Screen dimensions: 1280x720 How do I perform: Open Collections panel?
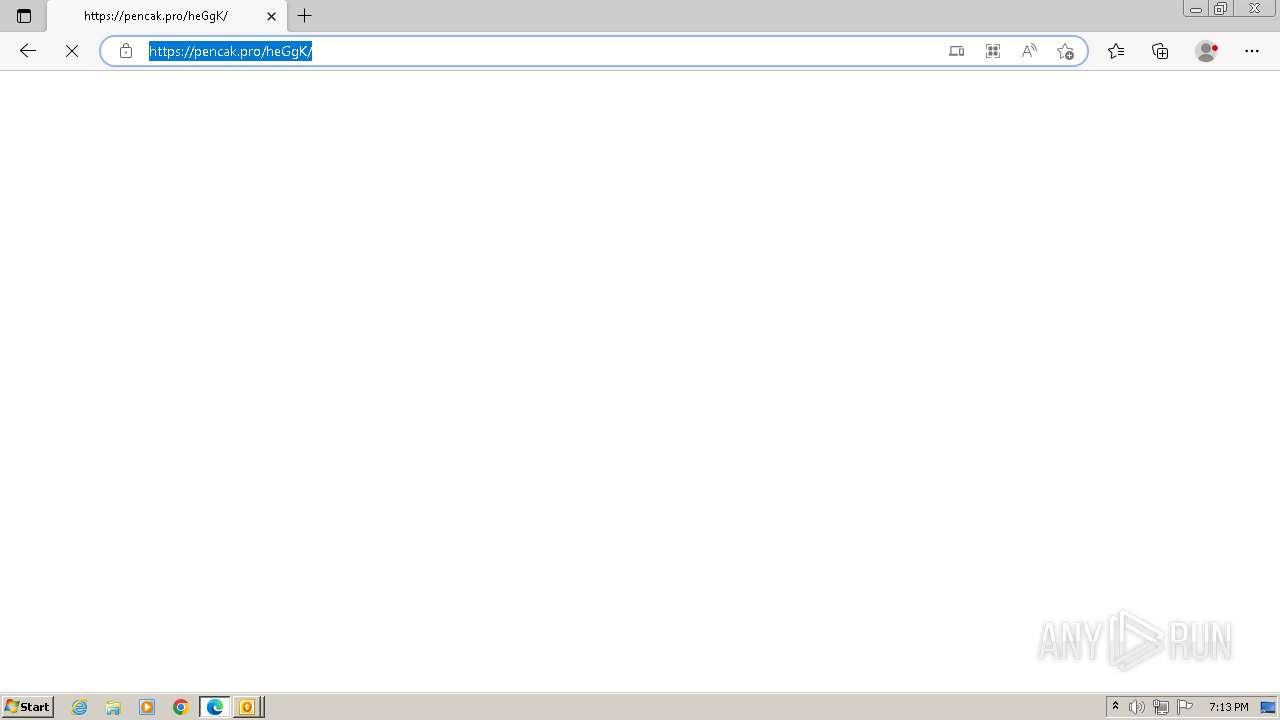[1160, 51]
